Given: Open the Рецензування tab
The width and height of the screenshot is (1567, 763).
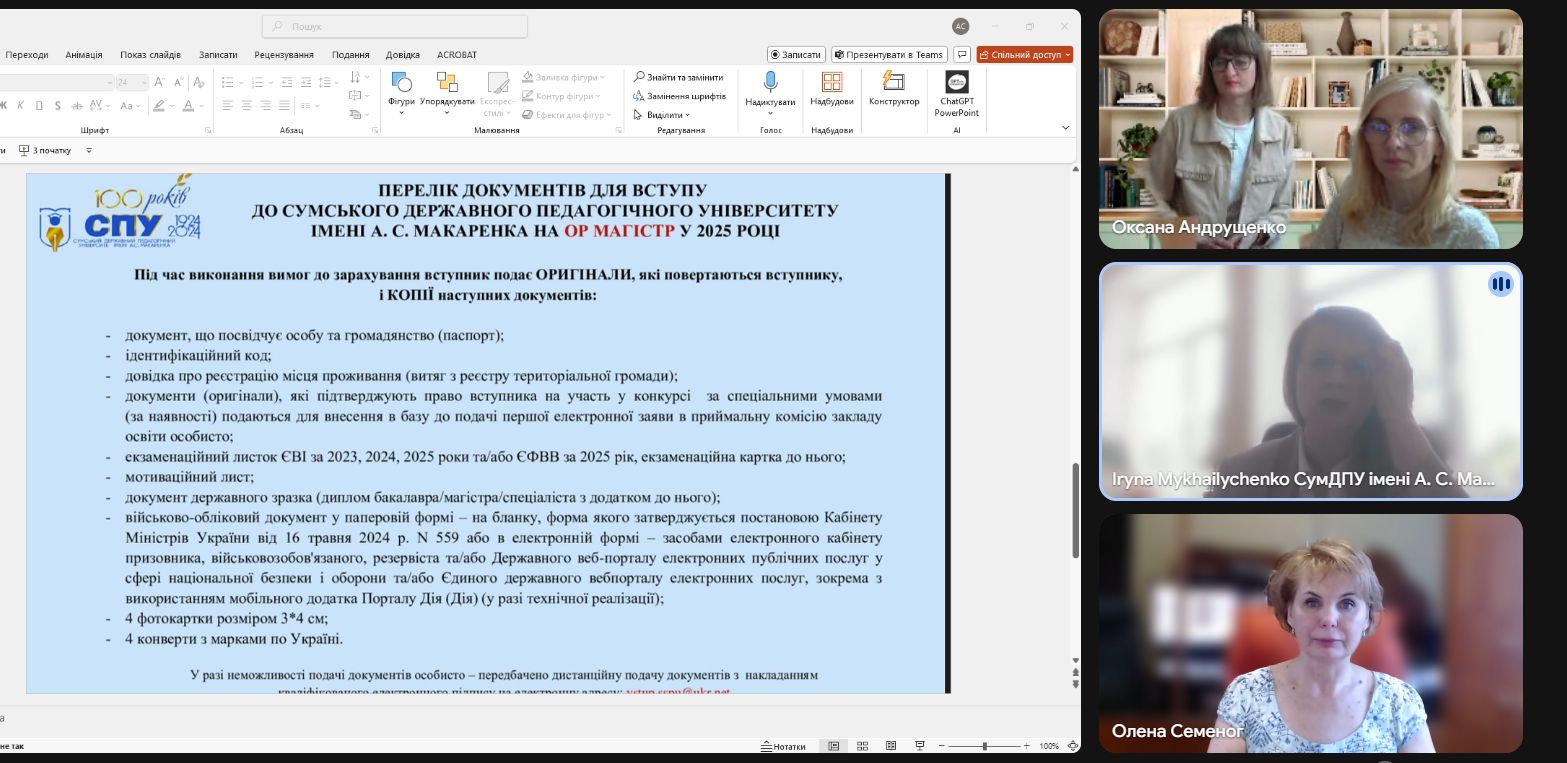Looking at the screenshot, I should 284,54.
